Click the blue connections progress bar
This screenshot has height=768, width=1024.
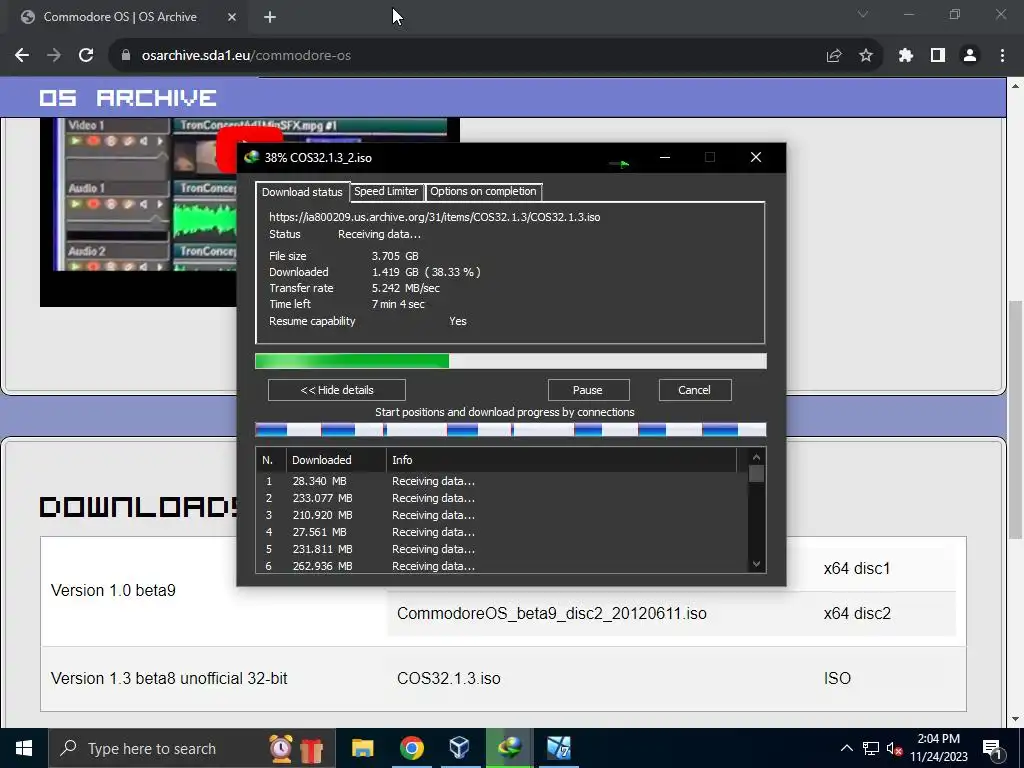tap(511, 430)
